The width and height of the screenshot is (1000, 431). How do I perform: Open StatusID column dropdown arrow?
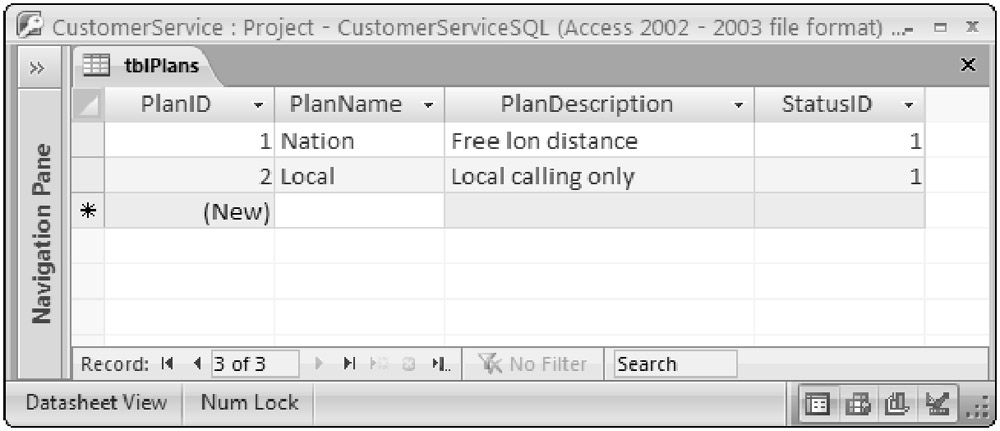pyautogui.click(x=908, y=105)
